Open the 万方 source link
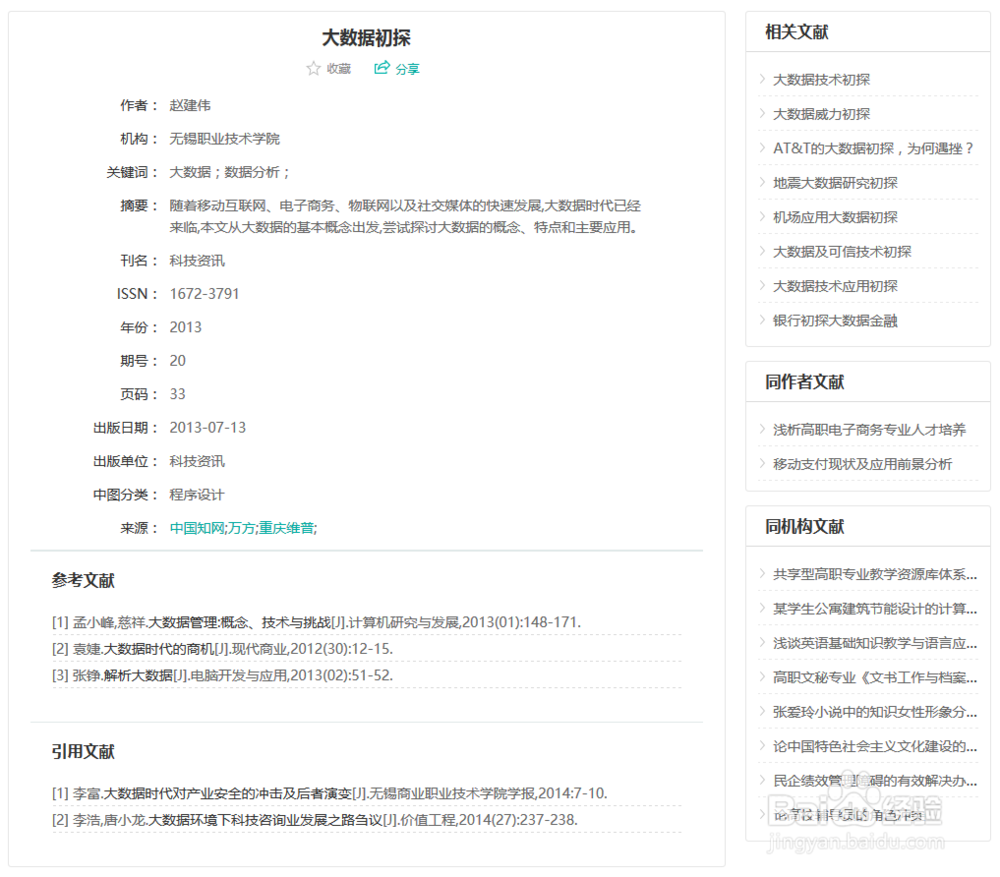The height and width of the screenshot is (877, 1000). pyautogui.click(x=242, y=528)
